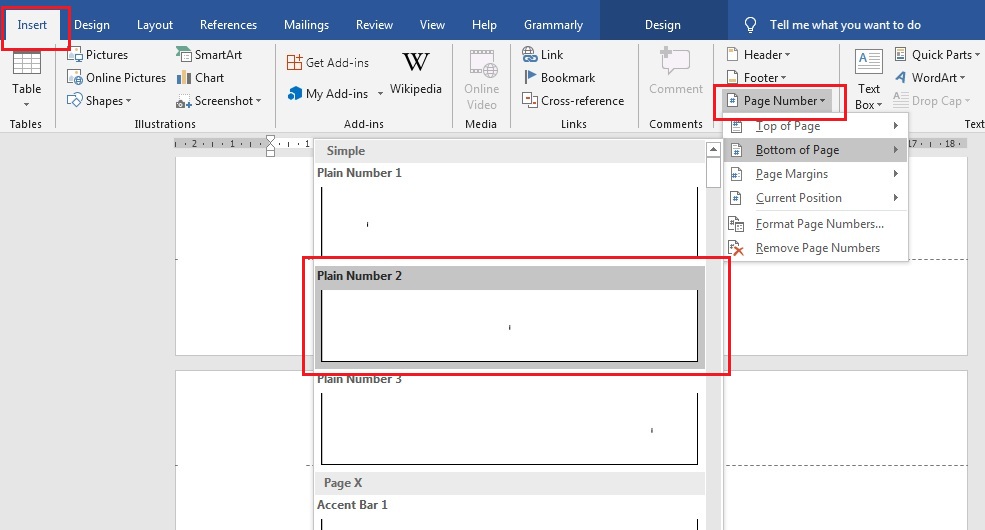The image size is (985, 530).
Task: Open the Mailings tab
Action: click(306, 25)
